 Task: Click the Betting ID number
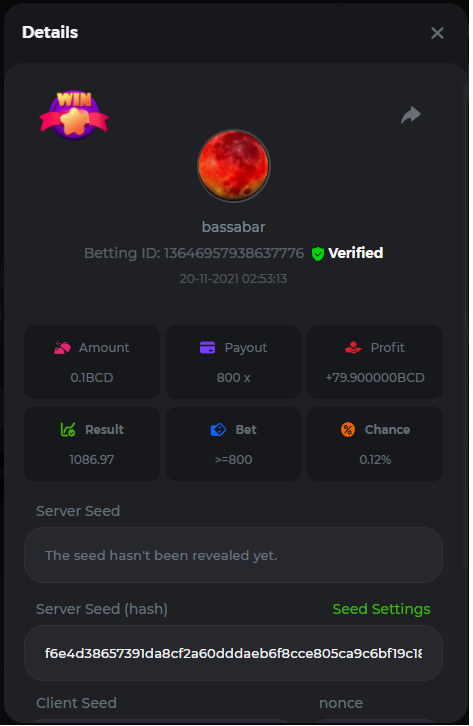[x=234, y=253]
